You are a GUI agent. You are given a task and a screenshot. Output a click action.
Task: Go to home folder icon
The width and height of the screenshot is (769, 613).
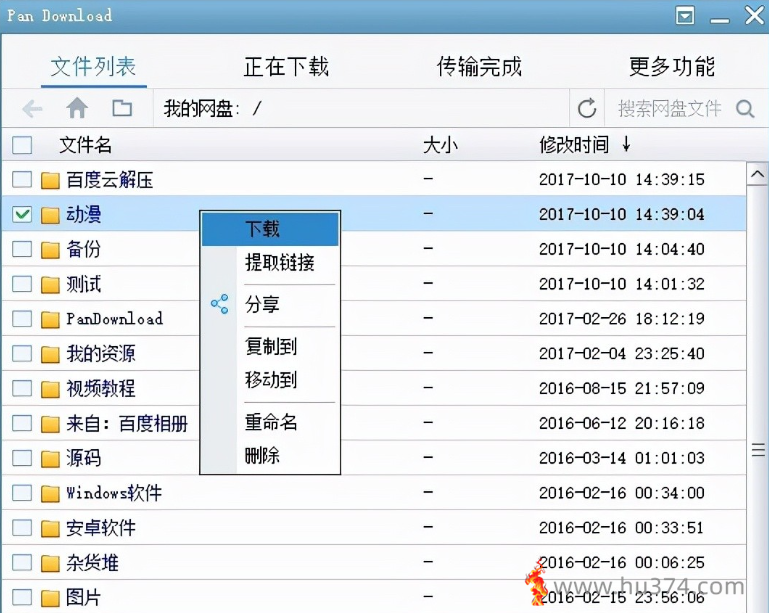77,108
